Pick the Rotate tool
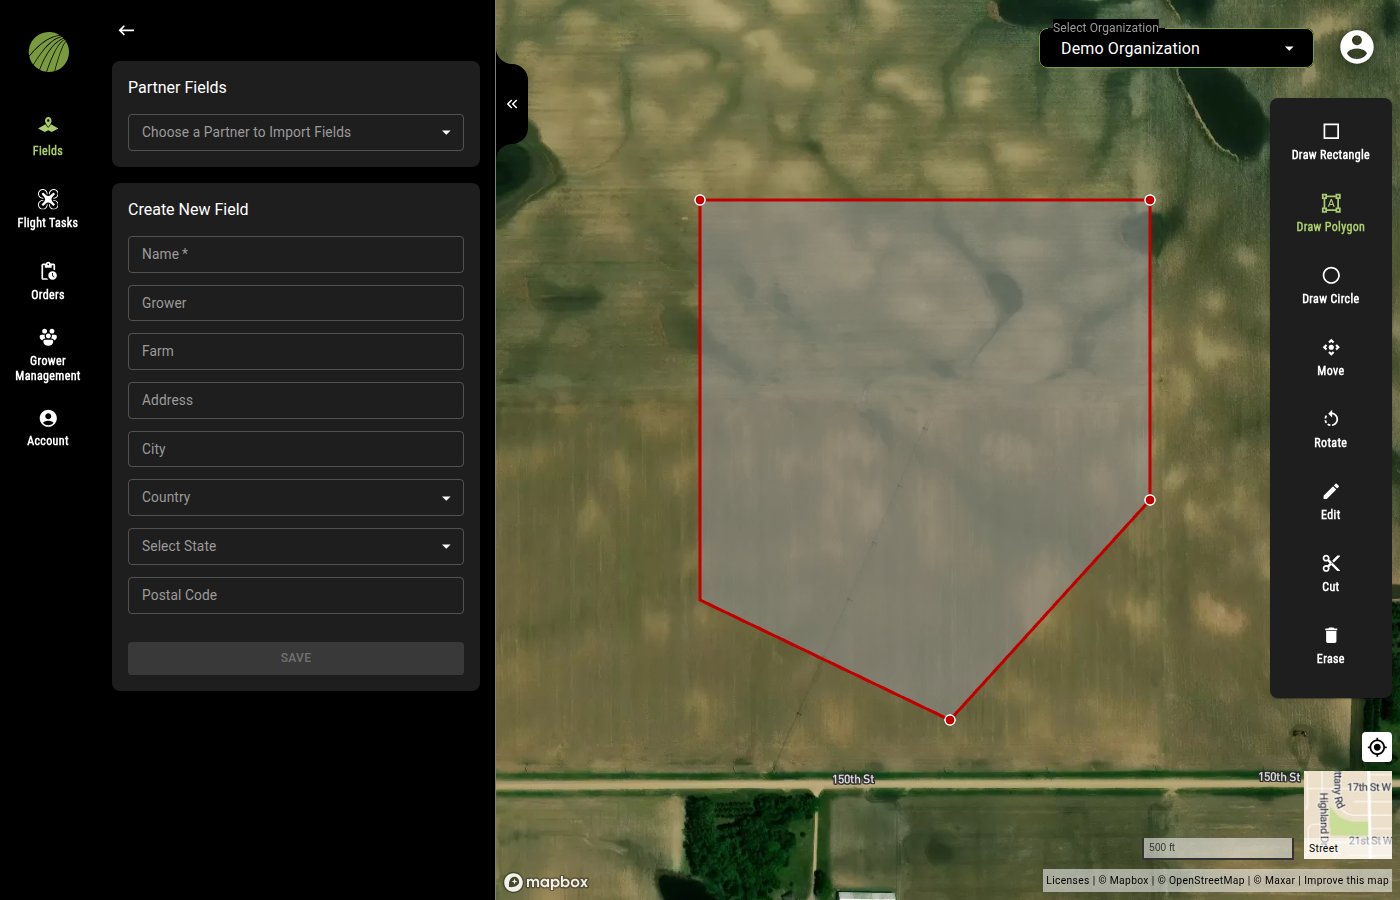 (x=1330, y=430)
